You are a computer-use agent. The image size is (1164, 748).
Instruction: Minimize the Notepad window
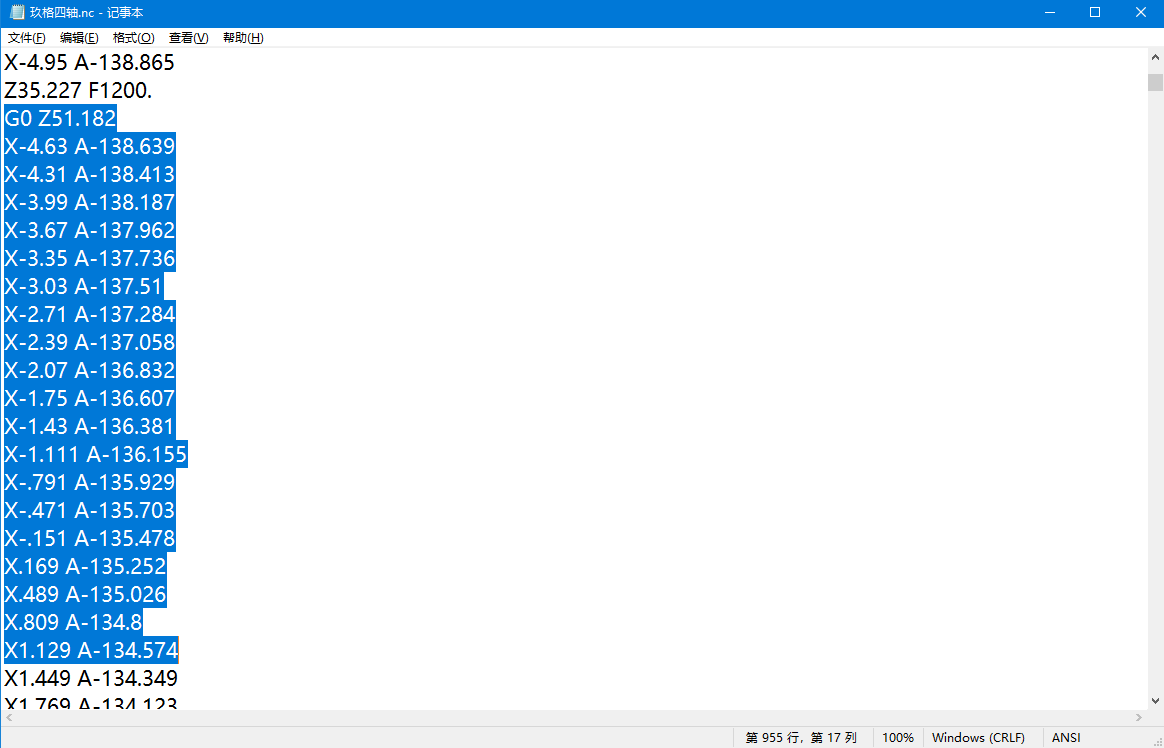[1049, 13]
